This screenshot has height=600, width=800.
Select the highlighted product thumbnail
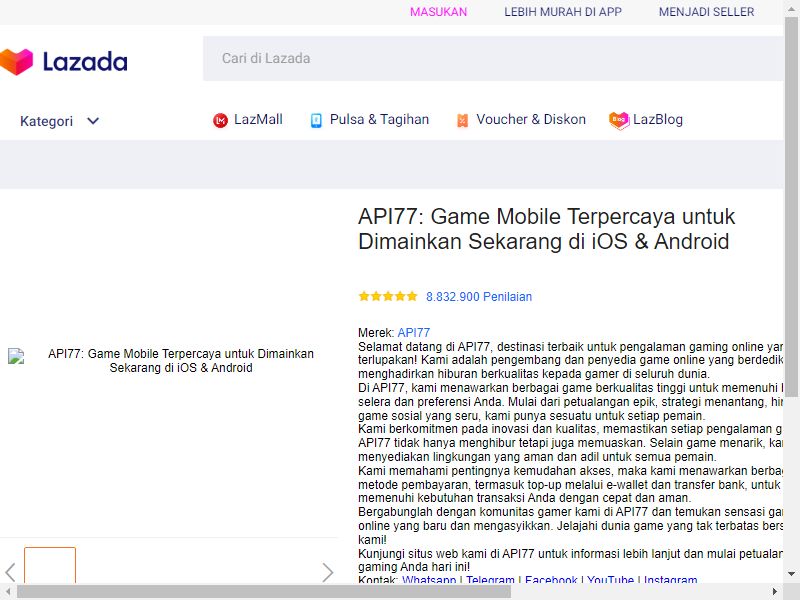[x=50, y=565]
